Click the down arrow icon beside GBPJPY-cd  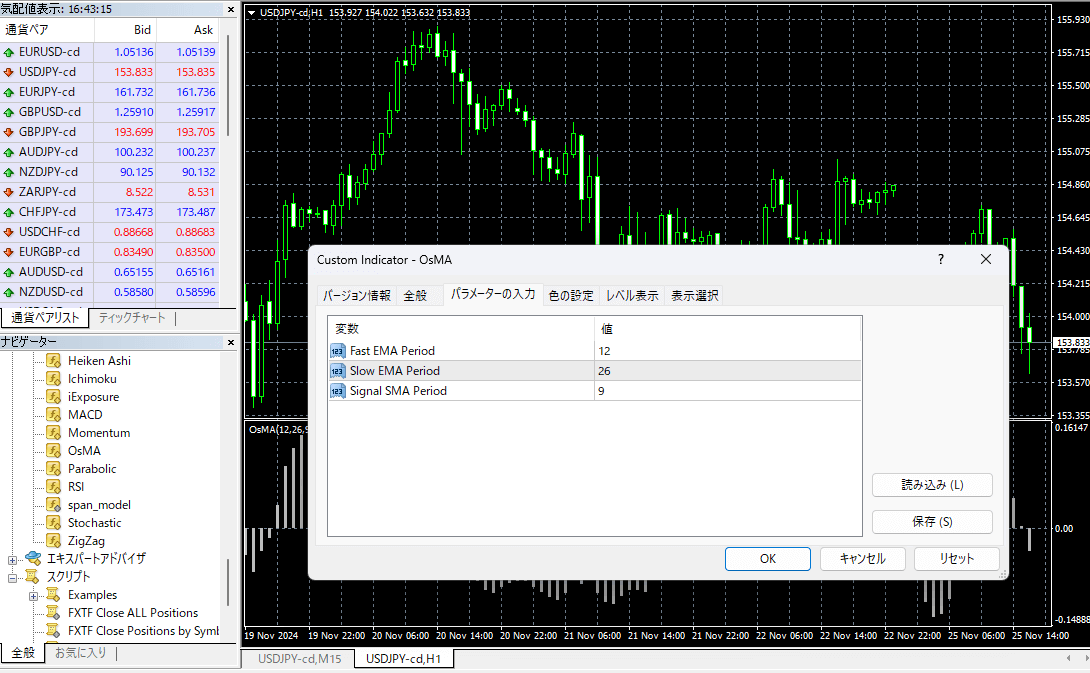pyautogui.click(x=9, y=132)
